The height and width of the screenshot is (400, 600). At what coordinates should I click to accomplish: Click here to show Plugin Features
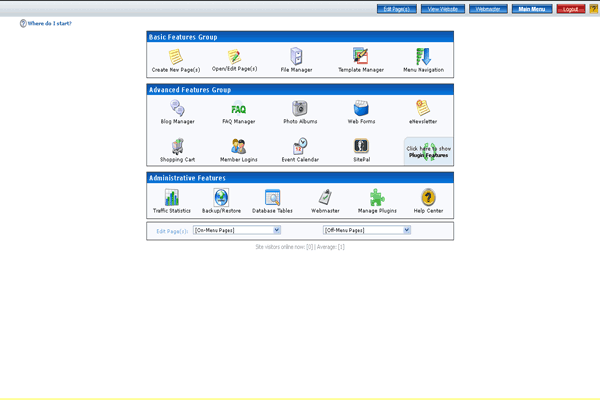tap(428, 152)
